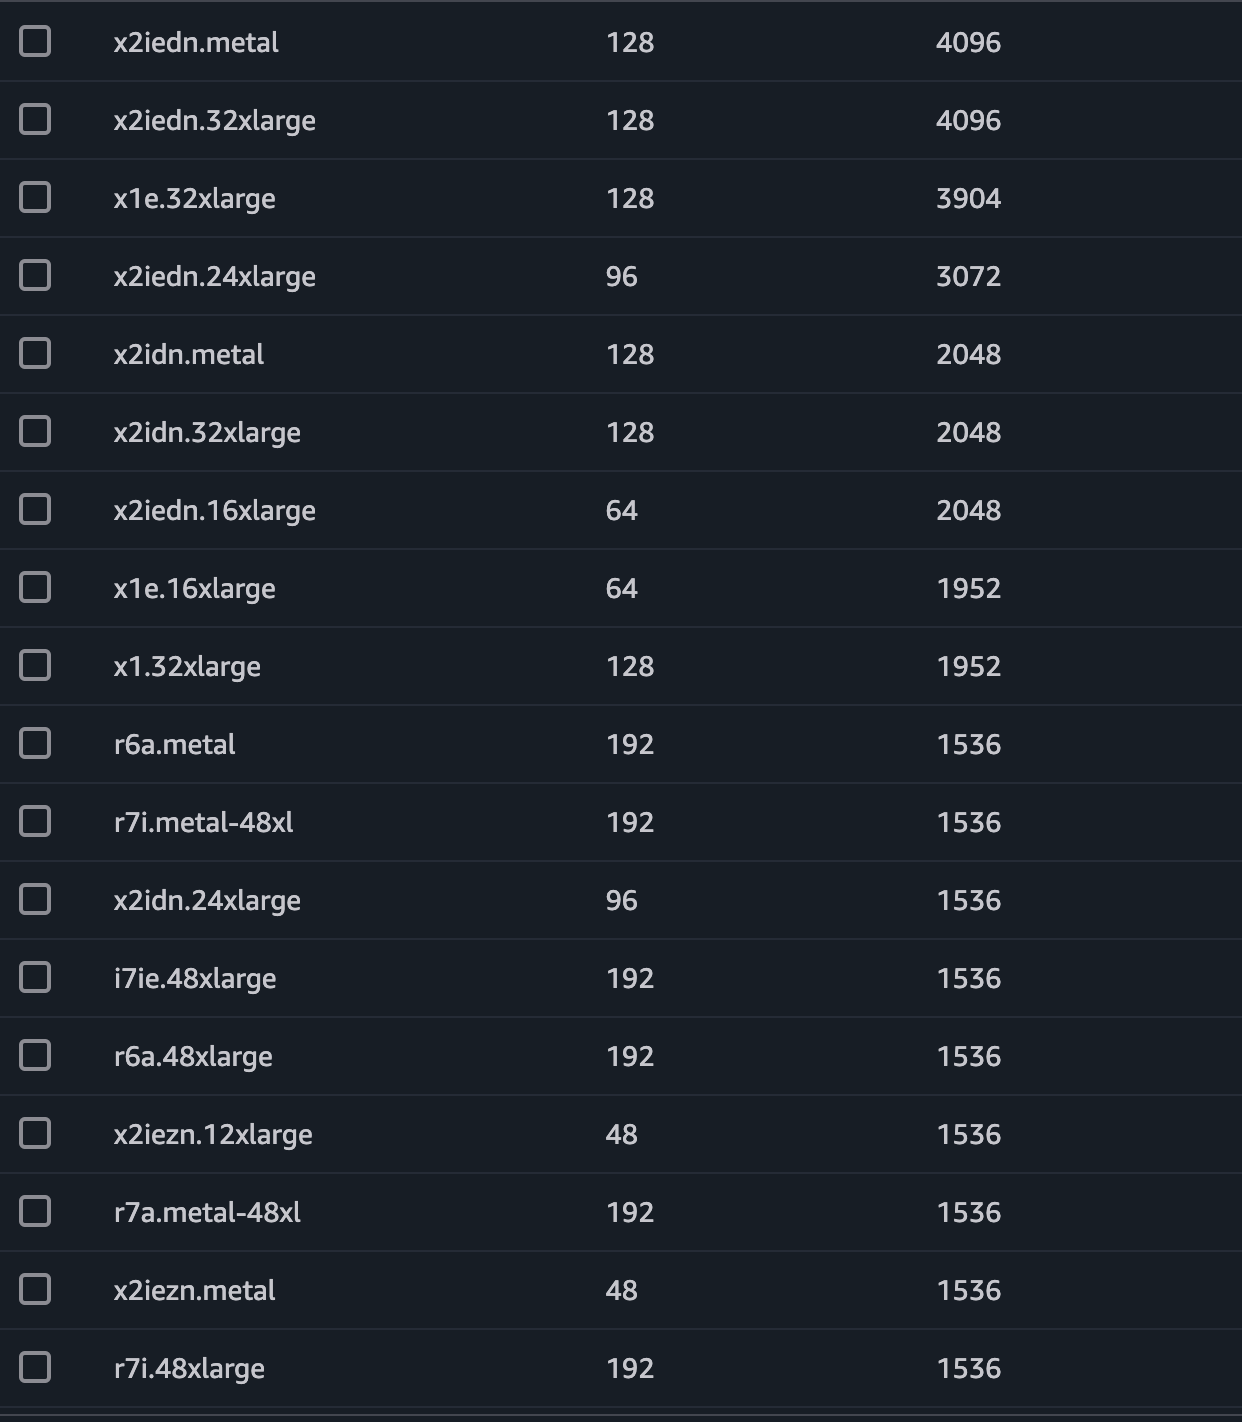Select the x2idn.24xlarge checkbox
The height and width of the screenshot is (1422, 1242).
[x=35, y=899]
